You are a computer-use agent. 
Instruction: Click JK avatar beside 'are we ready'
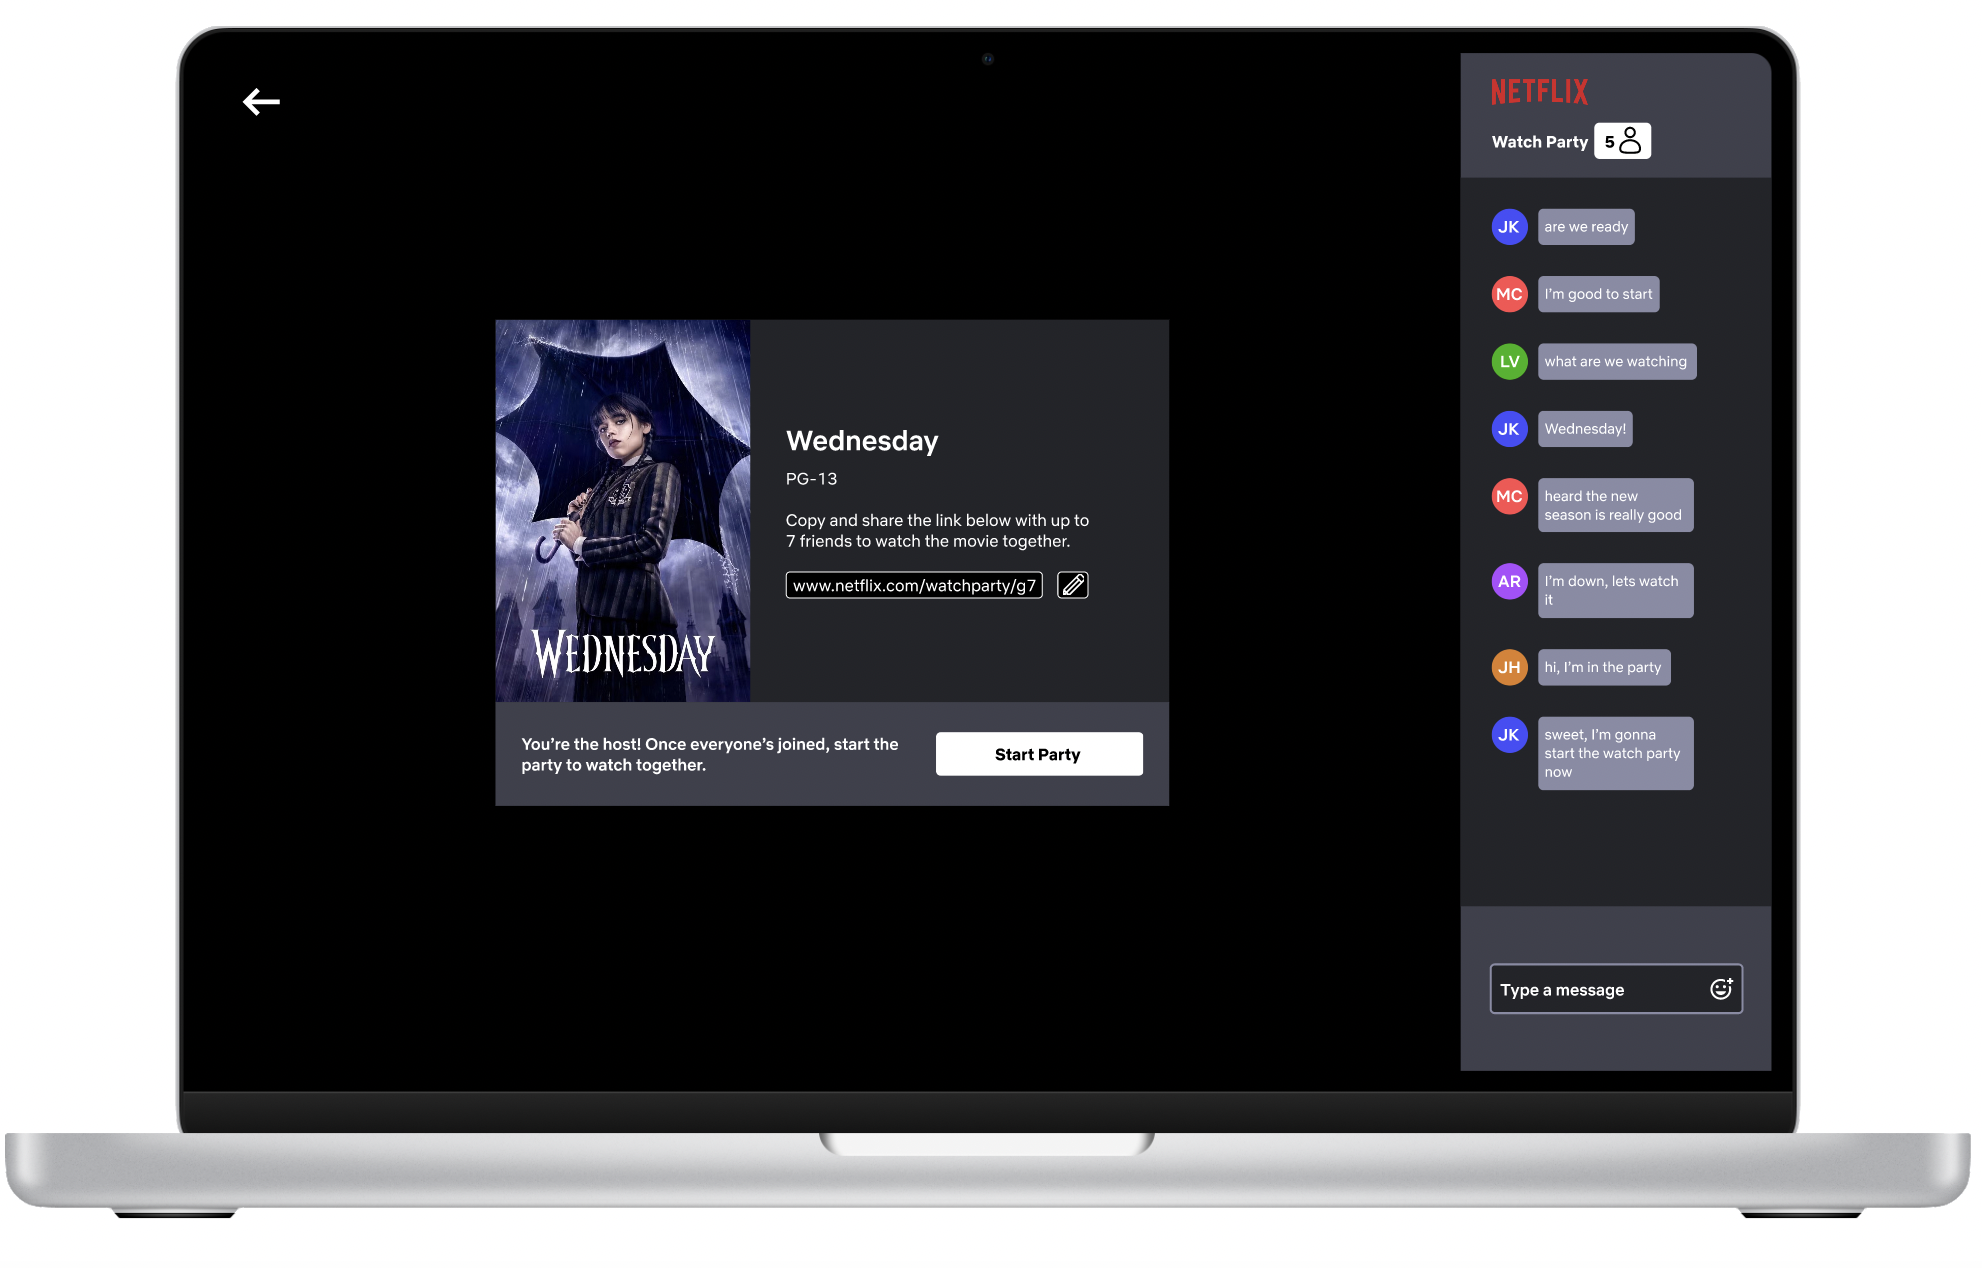click(1509, 227)
